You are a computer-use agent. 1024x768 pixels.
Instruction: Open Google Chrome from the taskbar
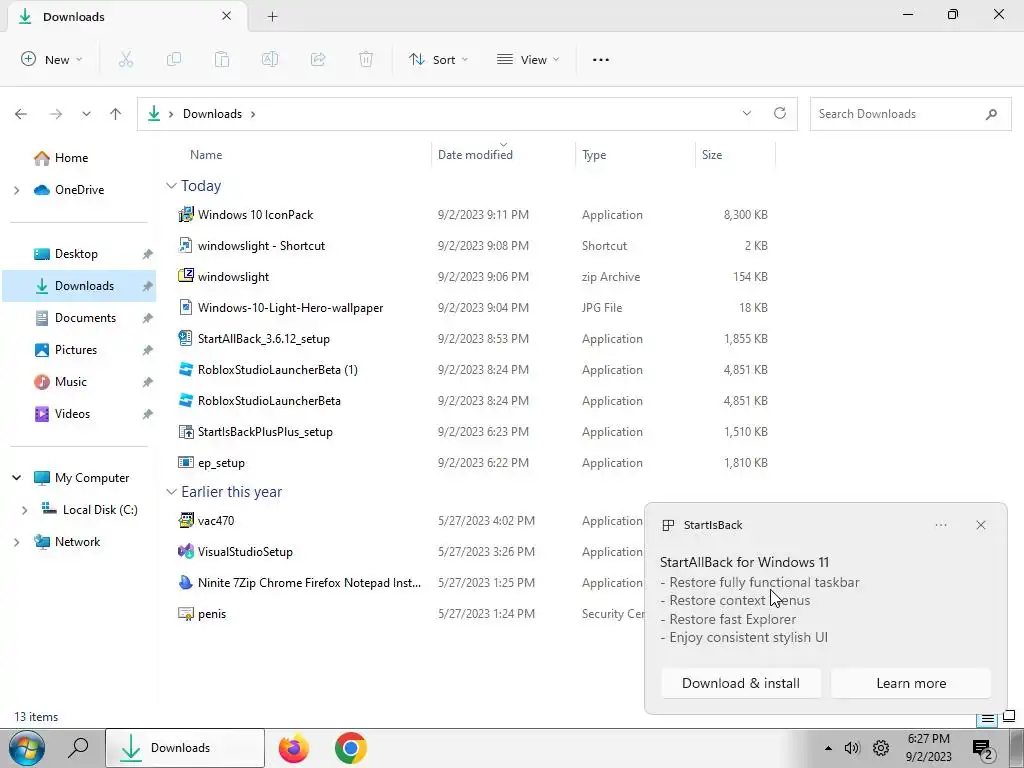tap(351, 748)
